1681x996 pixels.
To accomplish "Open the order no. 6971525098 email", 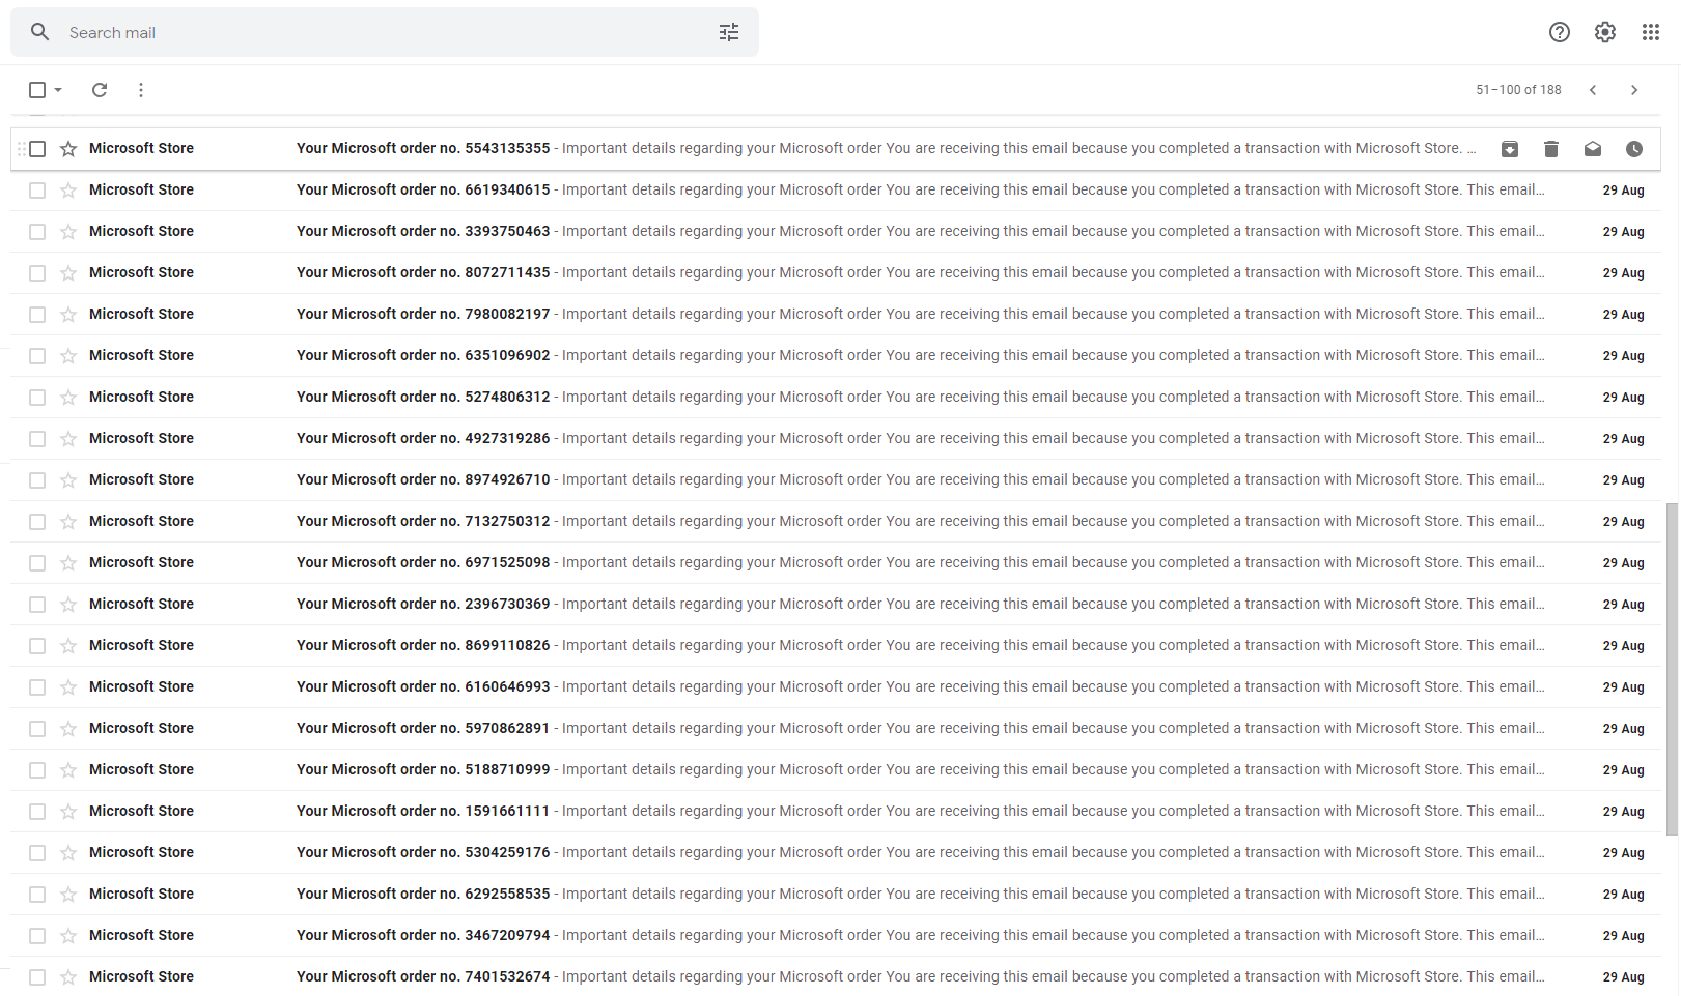I will click(x=835, y=563).
